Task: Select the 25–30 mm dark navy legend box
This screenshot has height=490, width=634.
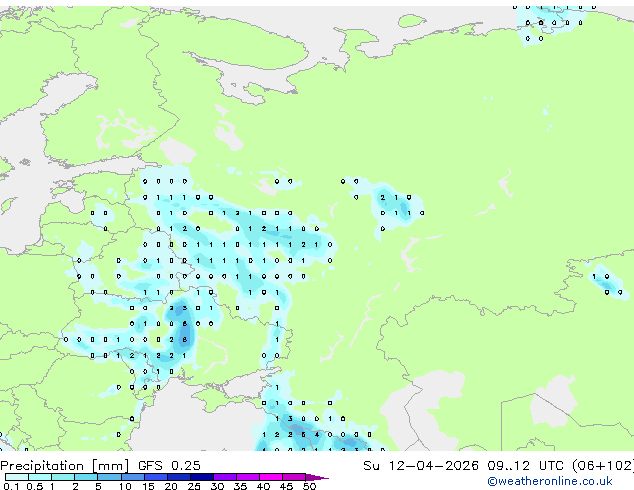Action: 202,477
